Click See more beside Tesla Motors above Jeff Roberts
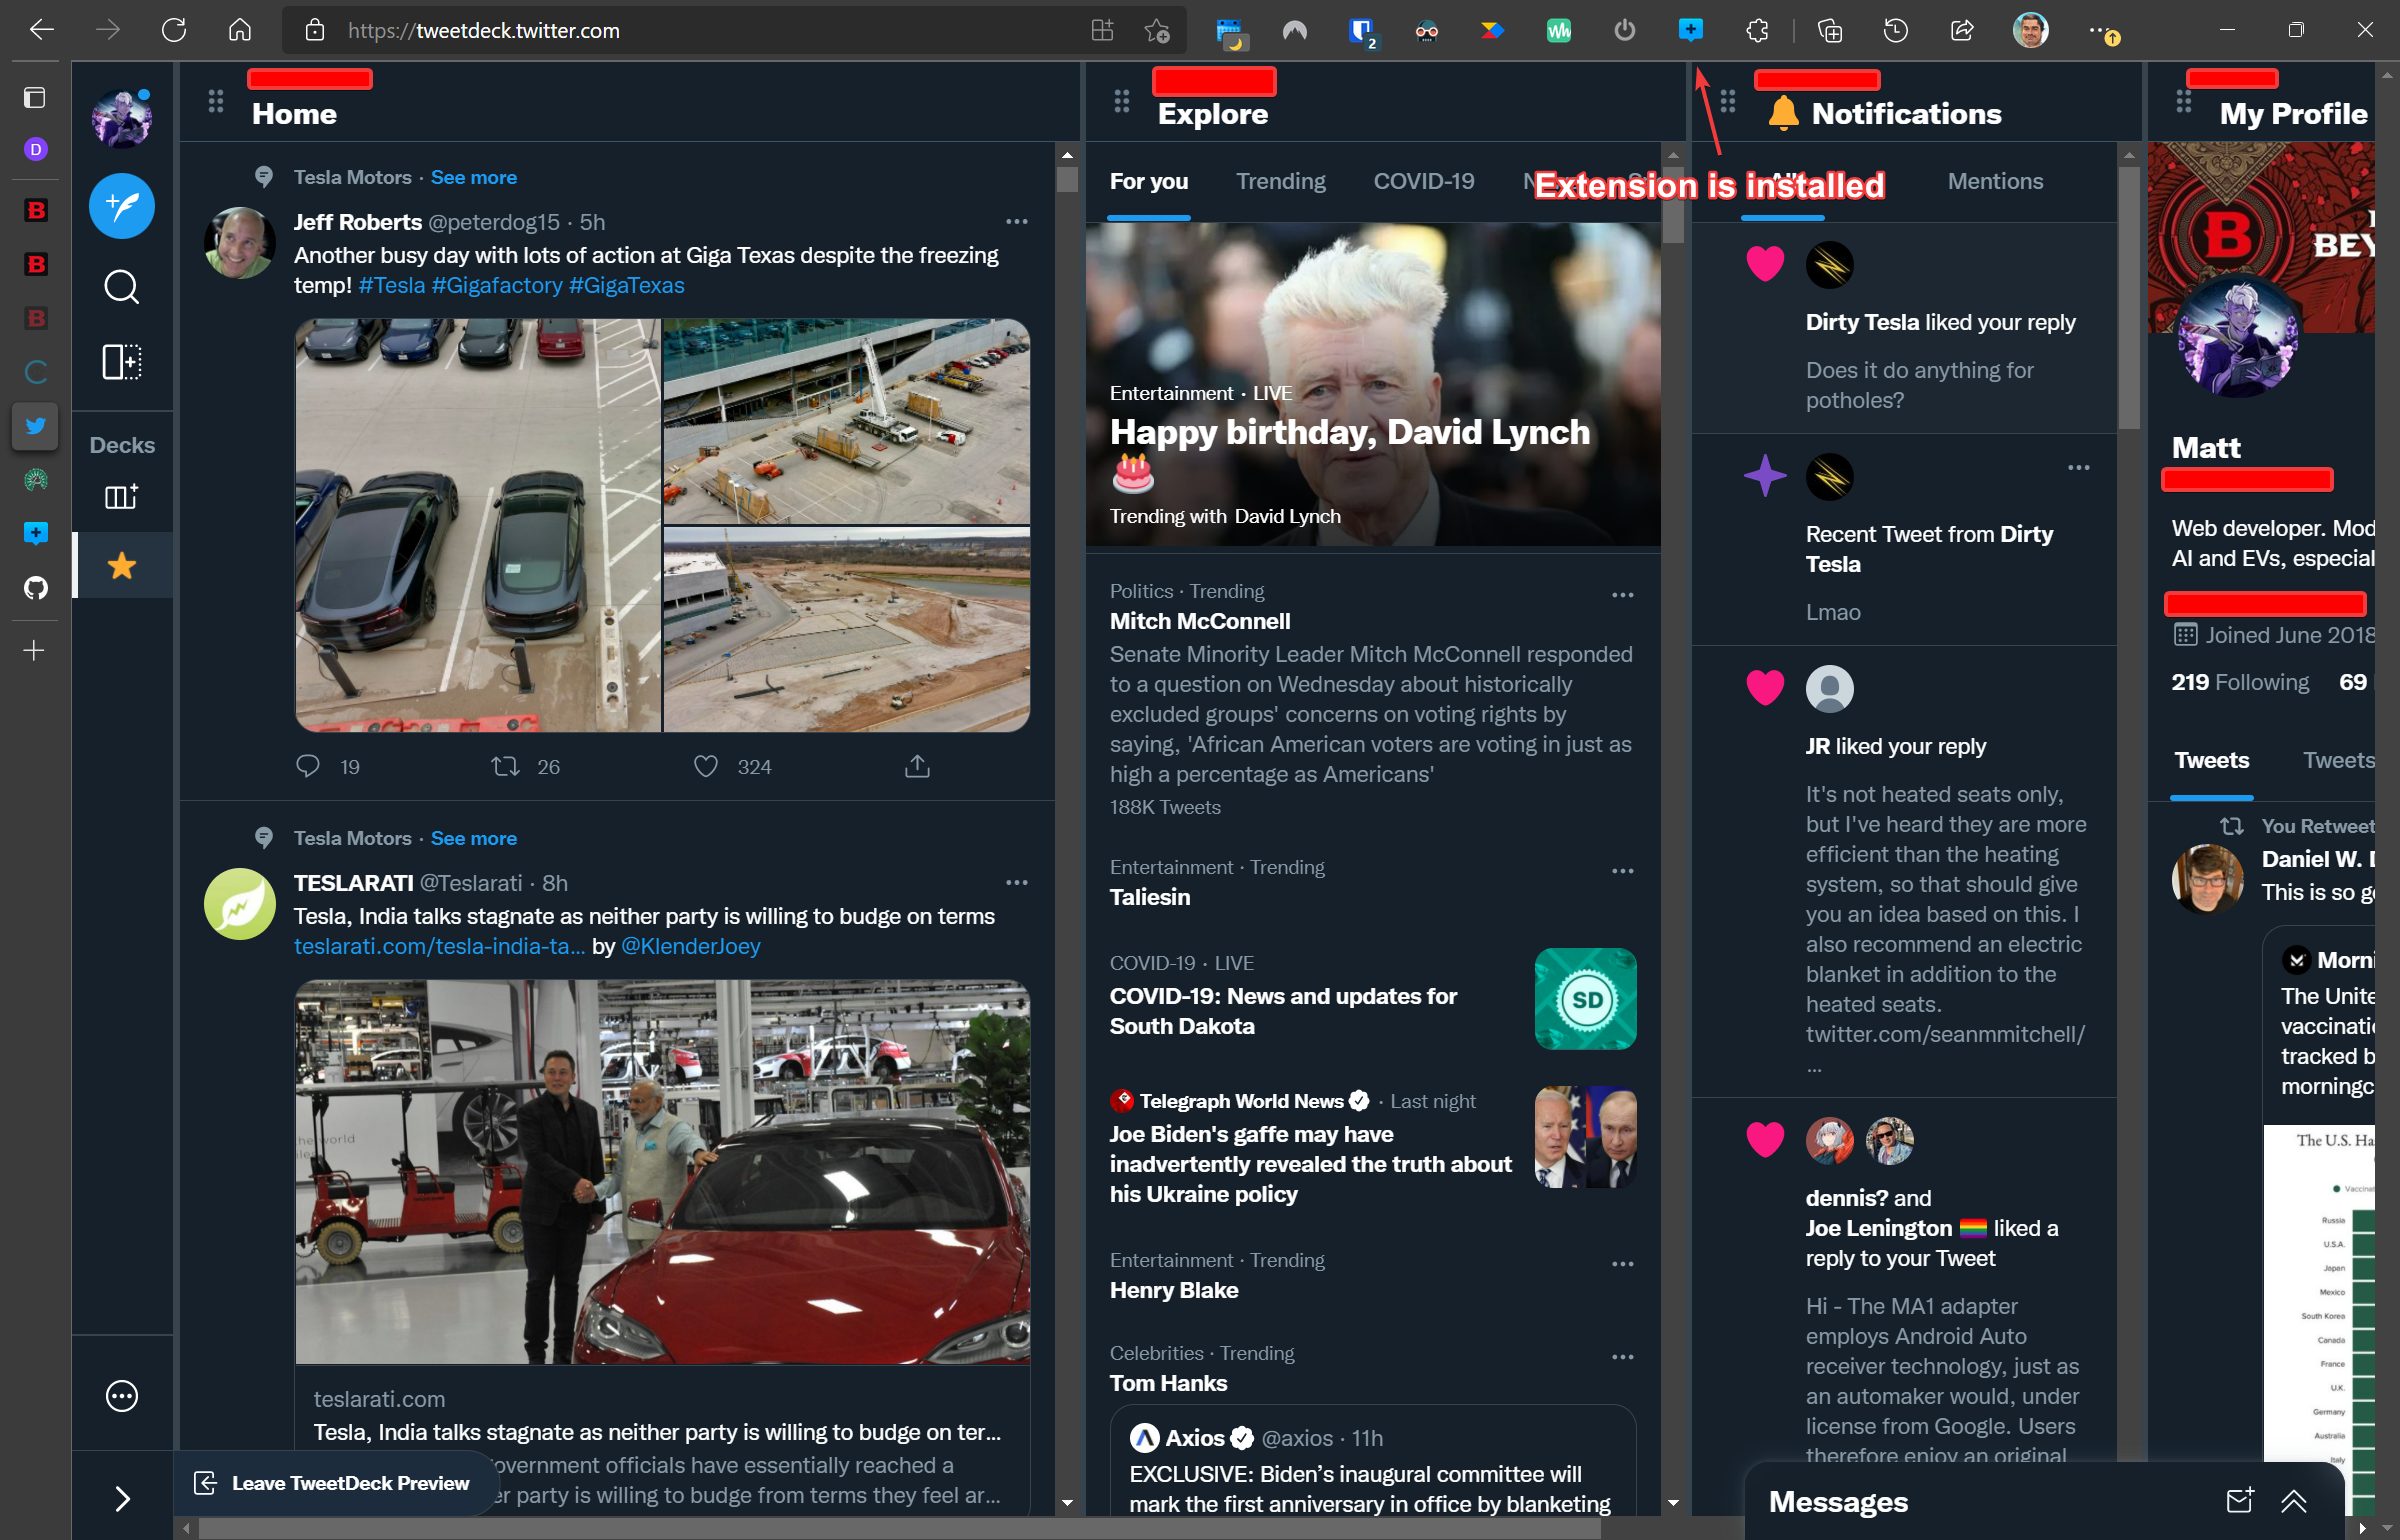The width and height of the screenshot is (2400, 1540). coord(474,177)
